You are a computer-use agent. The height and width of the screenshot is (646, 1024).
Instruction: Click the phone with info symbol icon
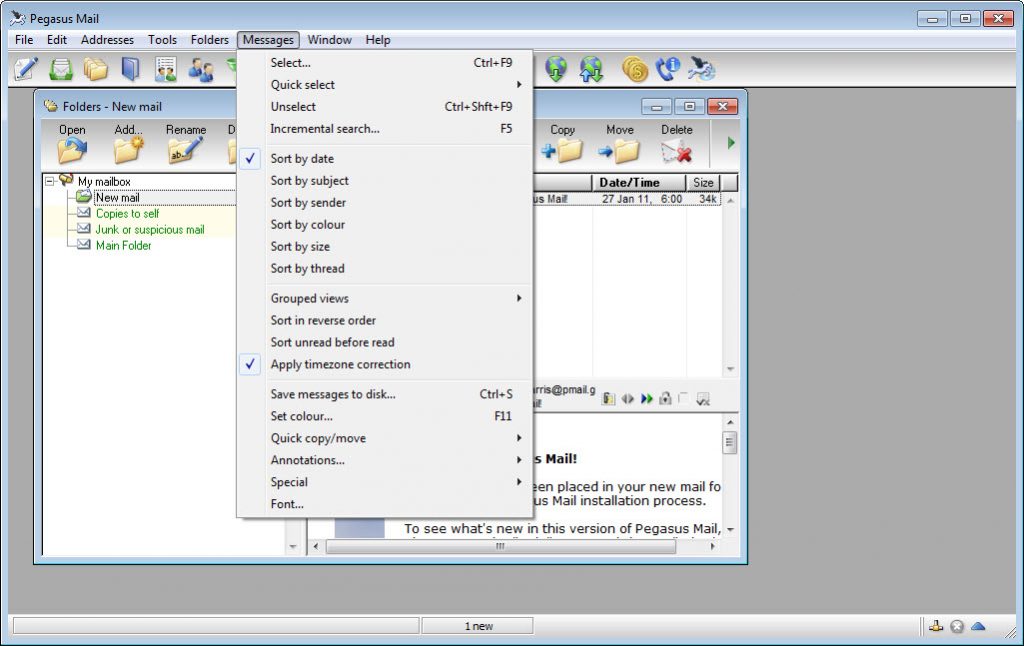(x=668, y=69)
